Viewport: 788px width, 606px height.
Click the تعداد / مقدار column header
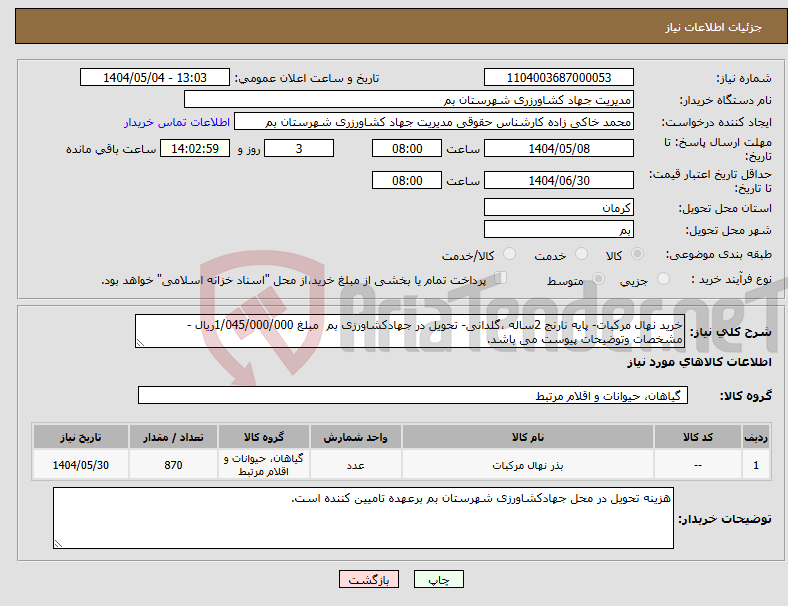pyautogui.click(x=173, y=437)
